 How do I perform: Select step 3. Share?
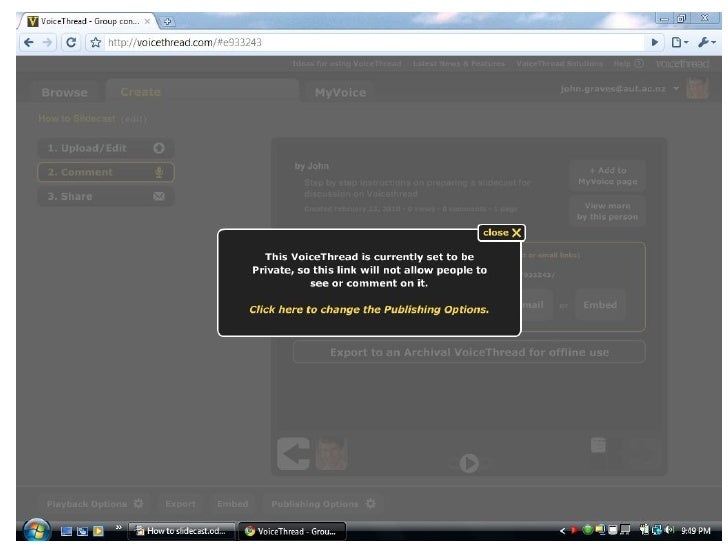[105, 196]
